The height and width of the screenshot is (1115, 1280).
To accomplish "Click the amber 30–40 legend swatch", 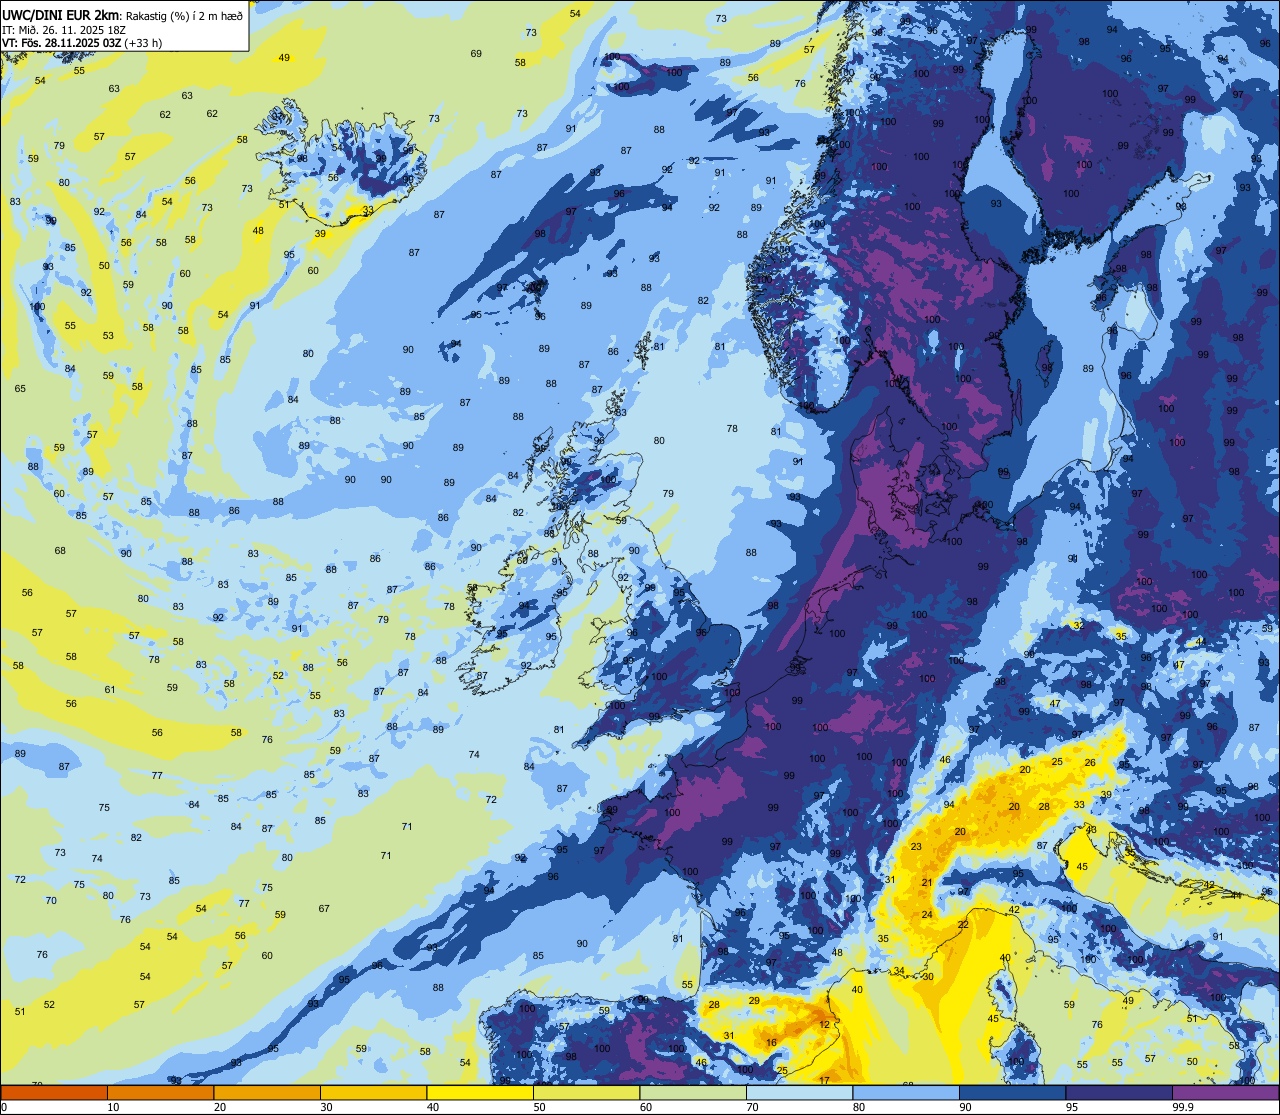I will (373, 1092).
